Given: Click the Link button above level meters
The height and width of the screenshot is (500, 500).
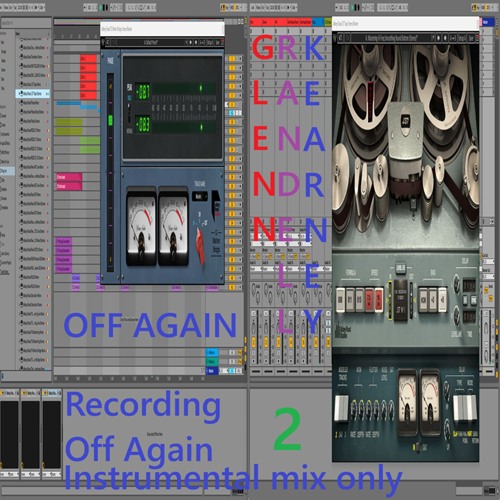Looking at the screenshot, I should point(401,268).
